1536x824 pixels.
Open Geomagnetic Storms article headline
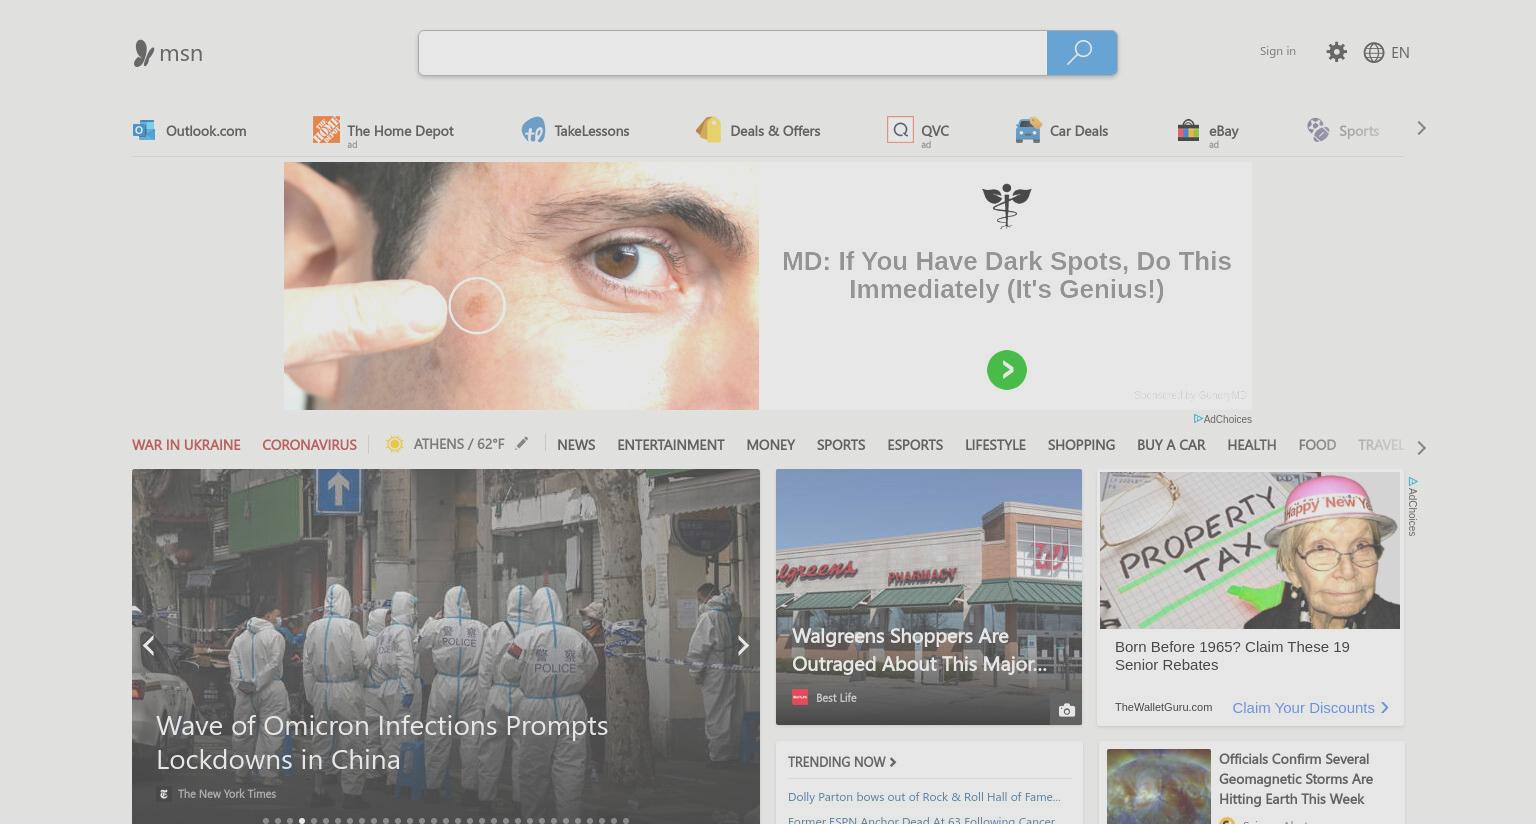coord(1296,779)
